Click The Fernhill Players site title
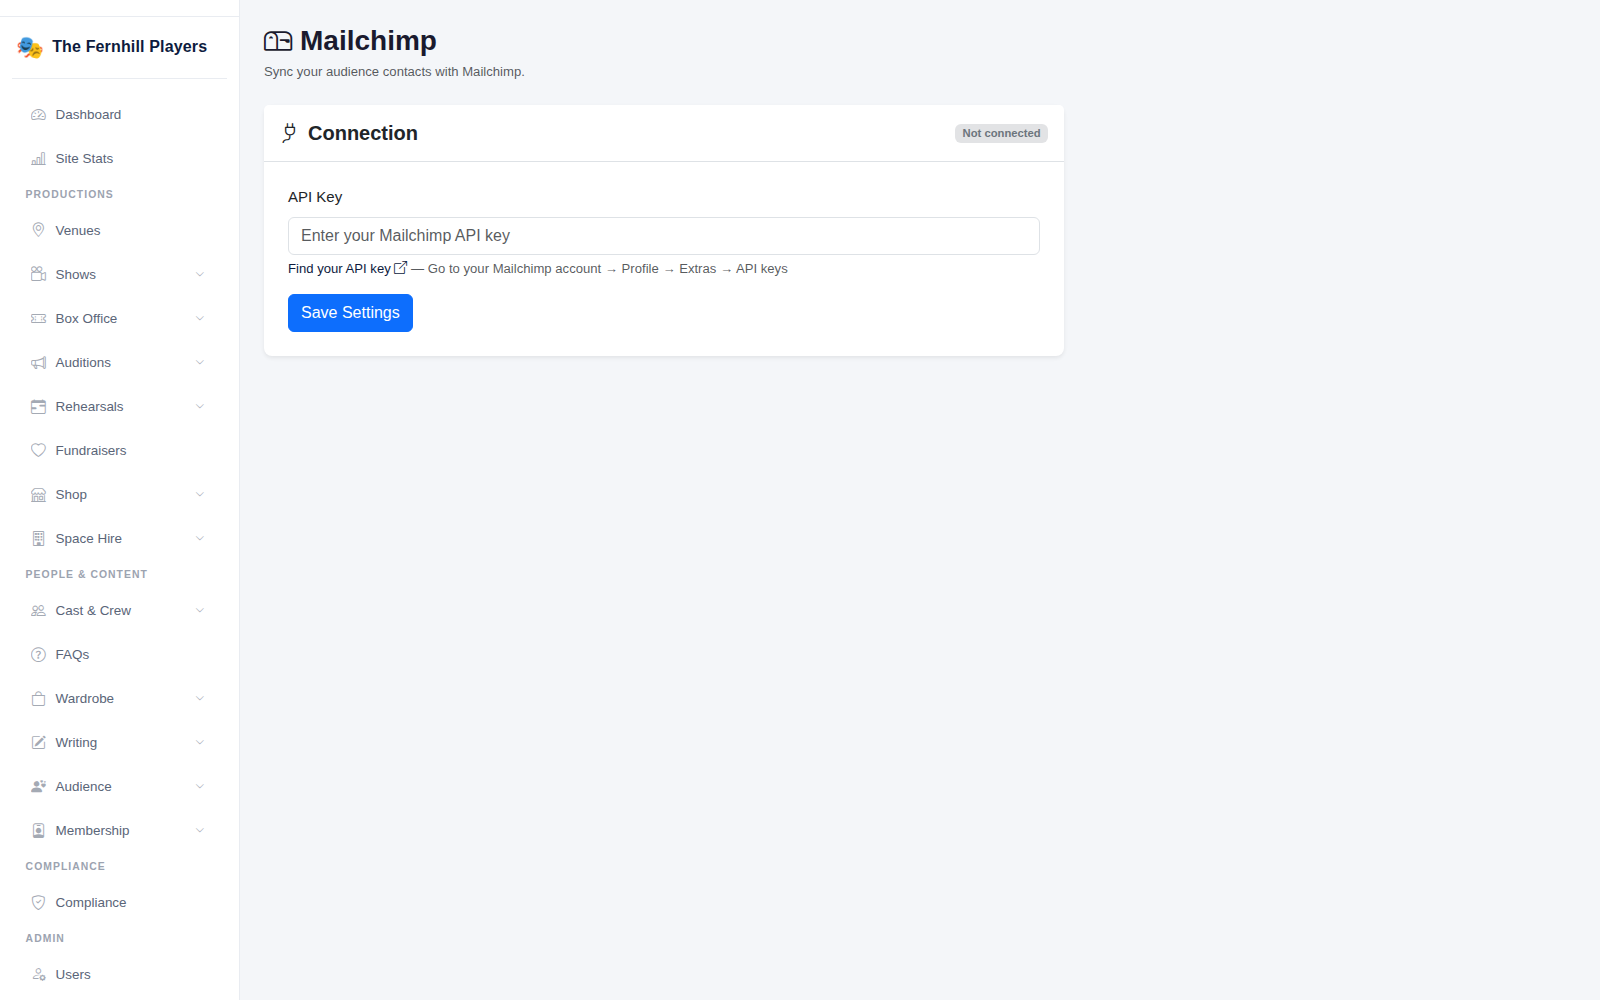Viewport: 1600px width, 1000px height. (129, 47)
